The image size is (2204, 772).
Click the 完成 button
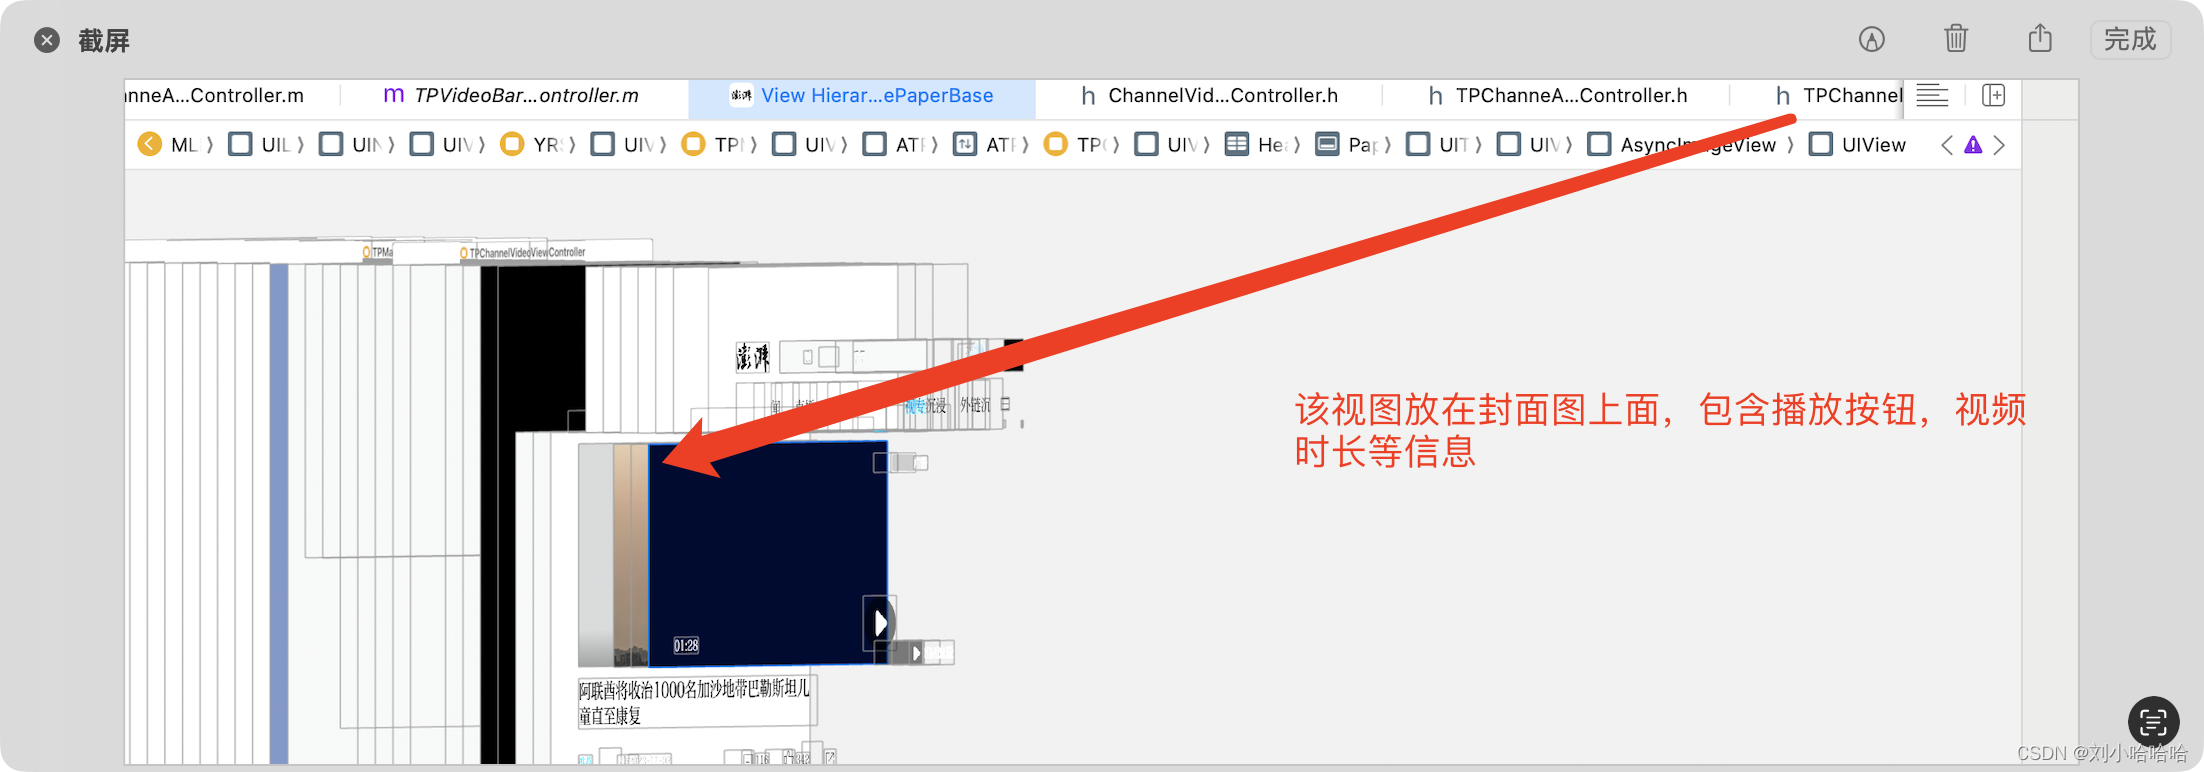coord(2130,39)
